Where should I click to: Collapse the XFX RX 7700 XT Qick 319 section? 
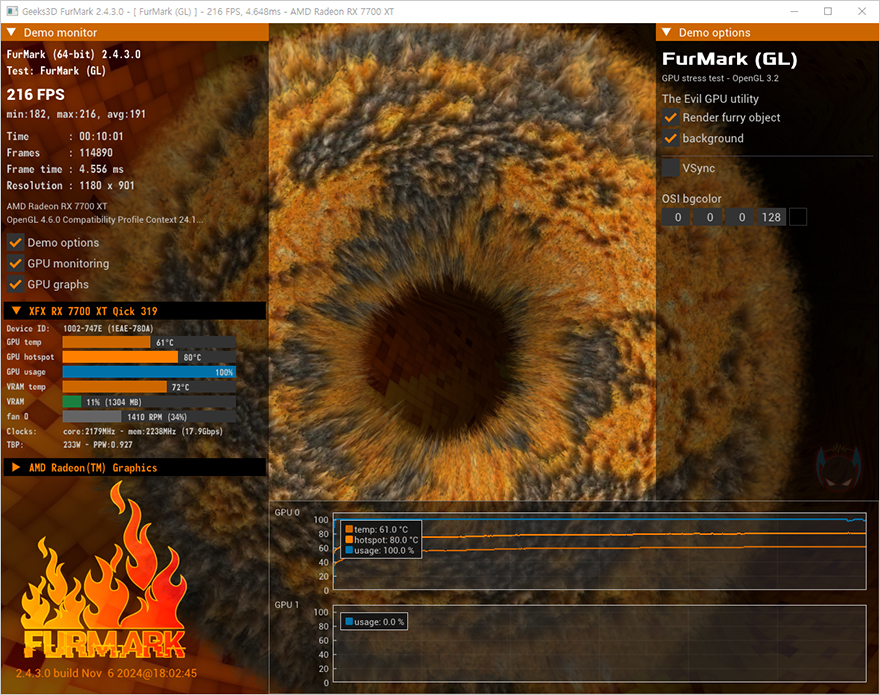(x=16, y=311)
